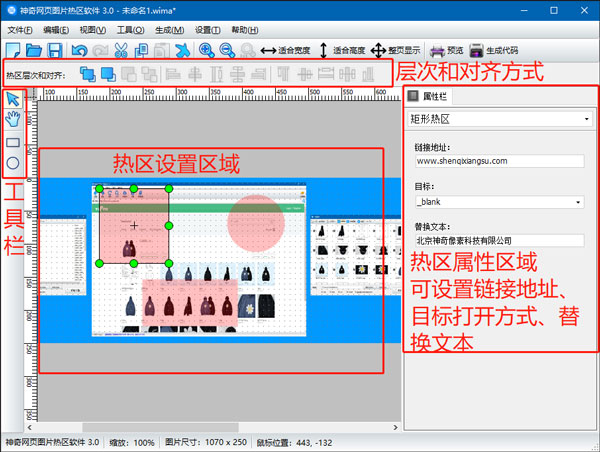The image size is (600, 452).
Task: Select the circle hotspot tool
Action: click(x=13, y=163)
